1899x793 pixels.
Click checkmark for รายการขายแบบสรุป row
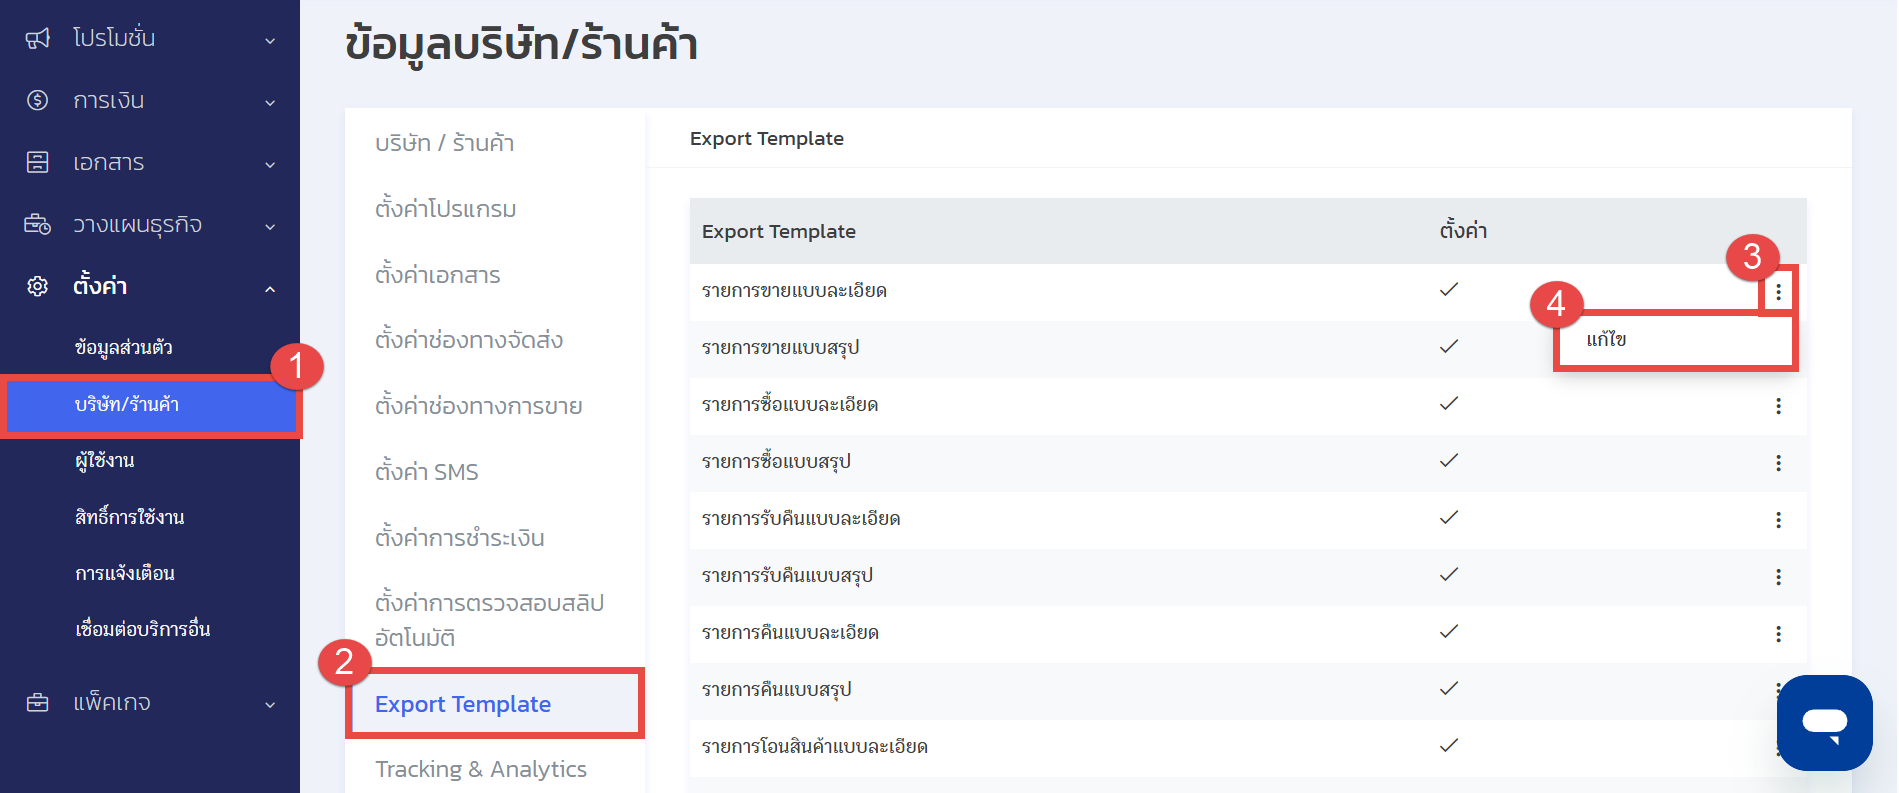click(x=1448, y=346)
